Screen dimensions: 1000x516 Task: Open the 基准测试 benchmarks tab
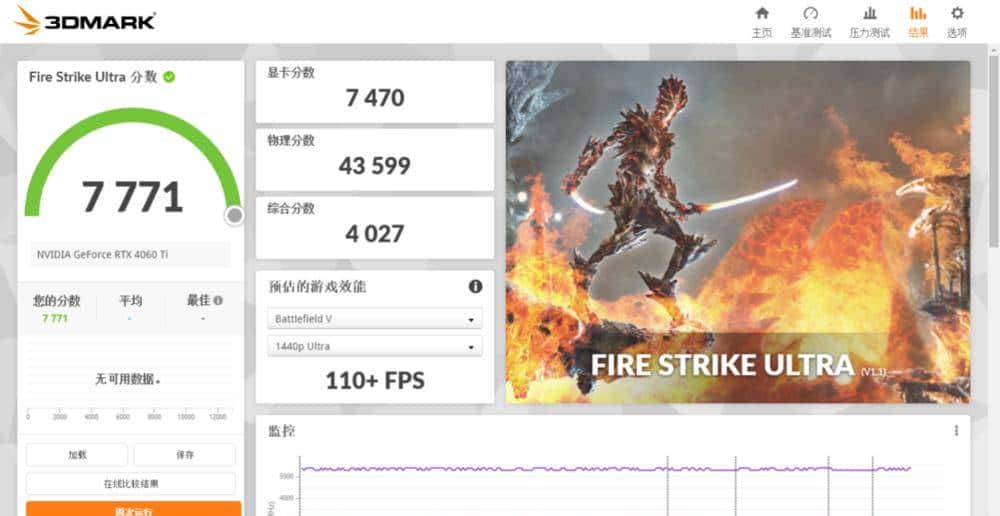pos(811,22)
